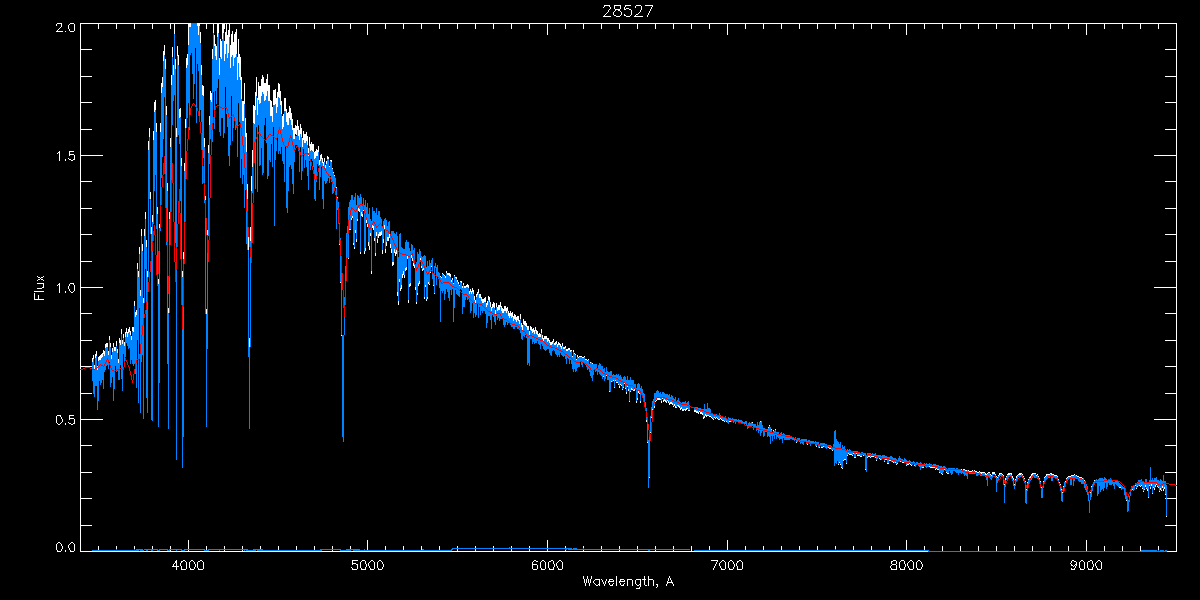Click the 1.0 flux tick label
Image resolution: width=1200 pixels, height=600 pixels.
[66, 288]
